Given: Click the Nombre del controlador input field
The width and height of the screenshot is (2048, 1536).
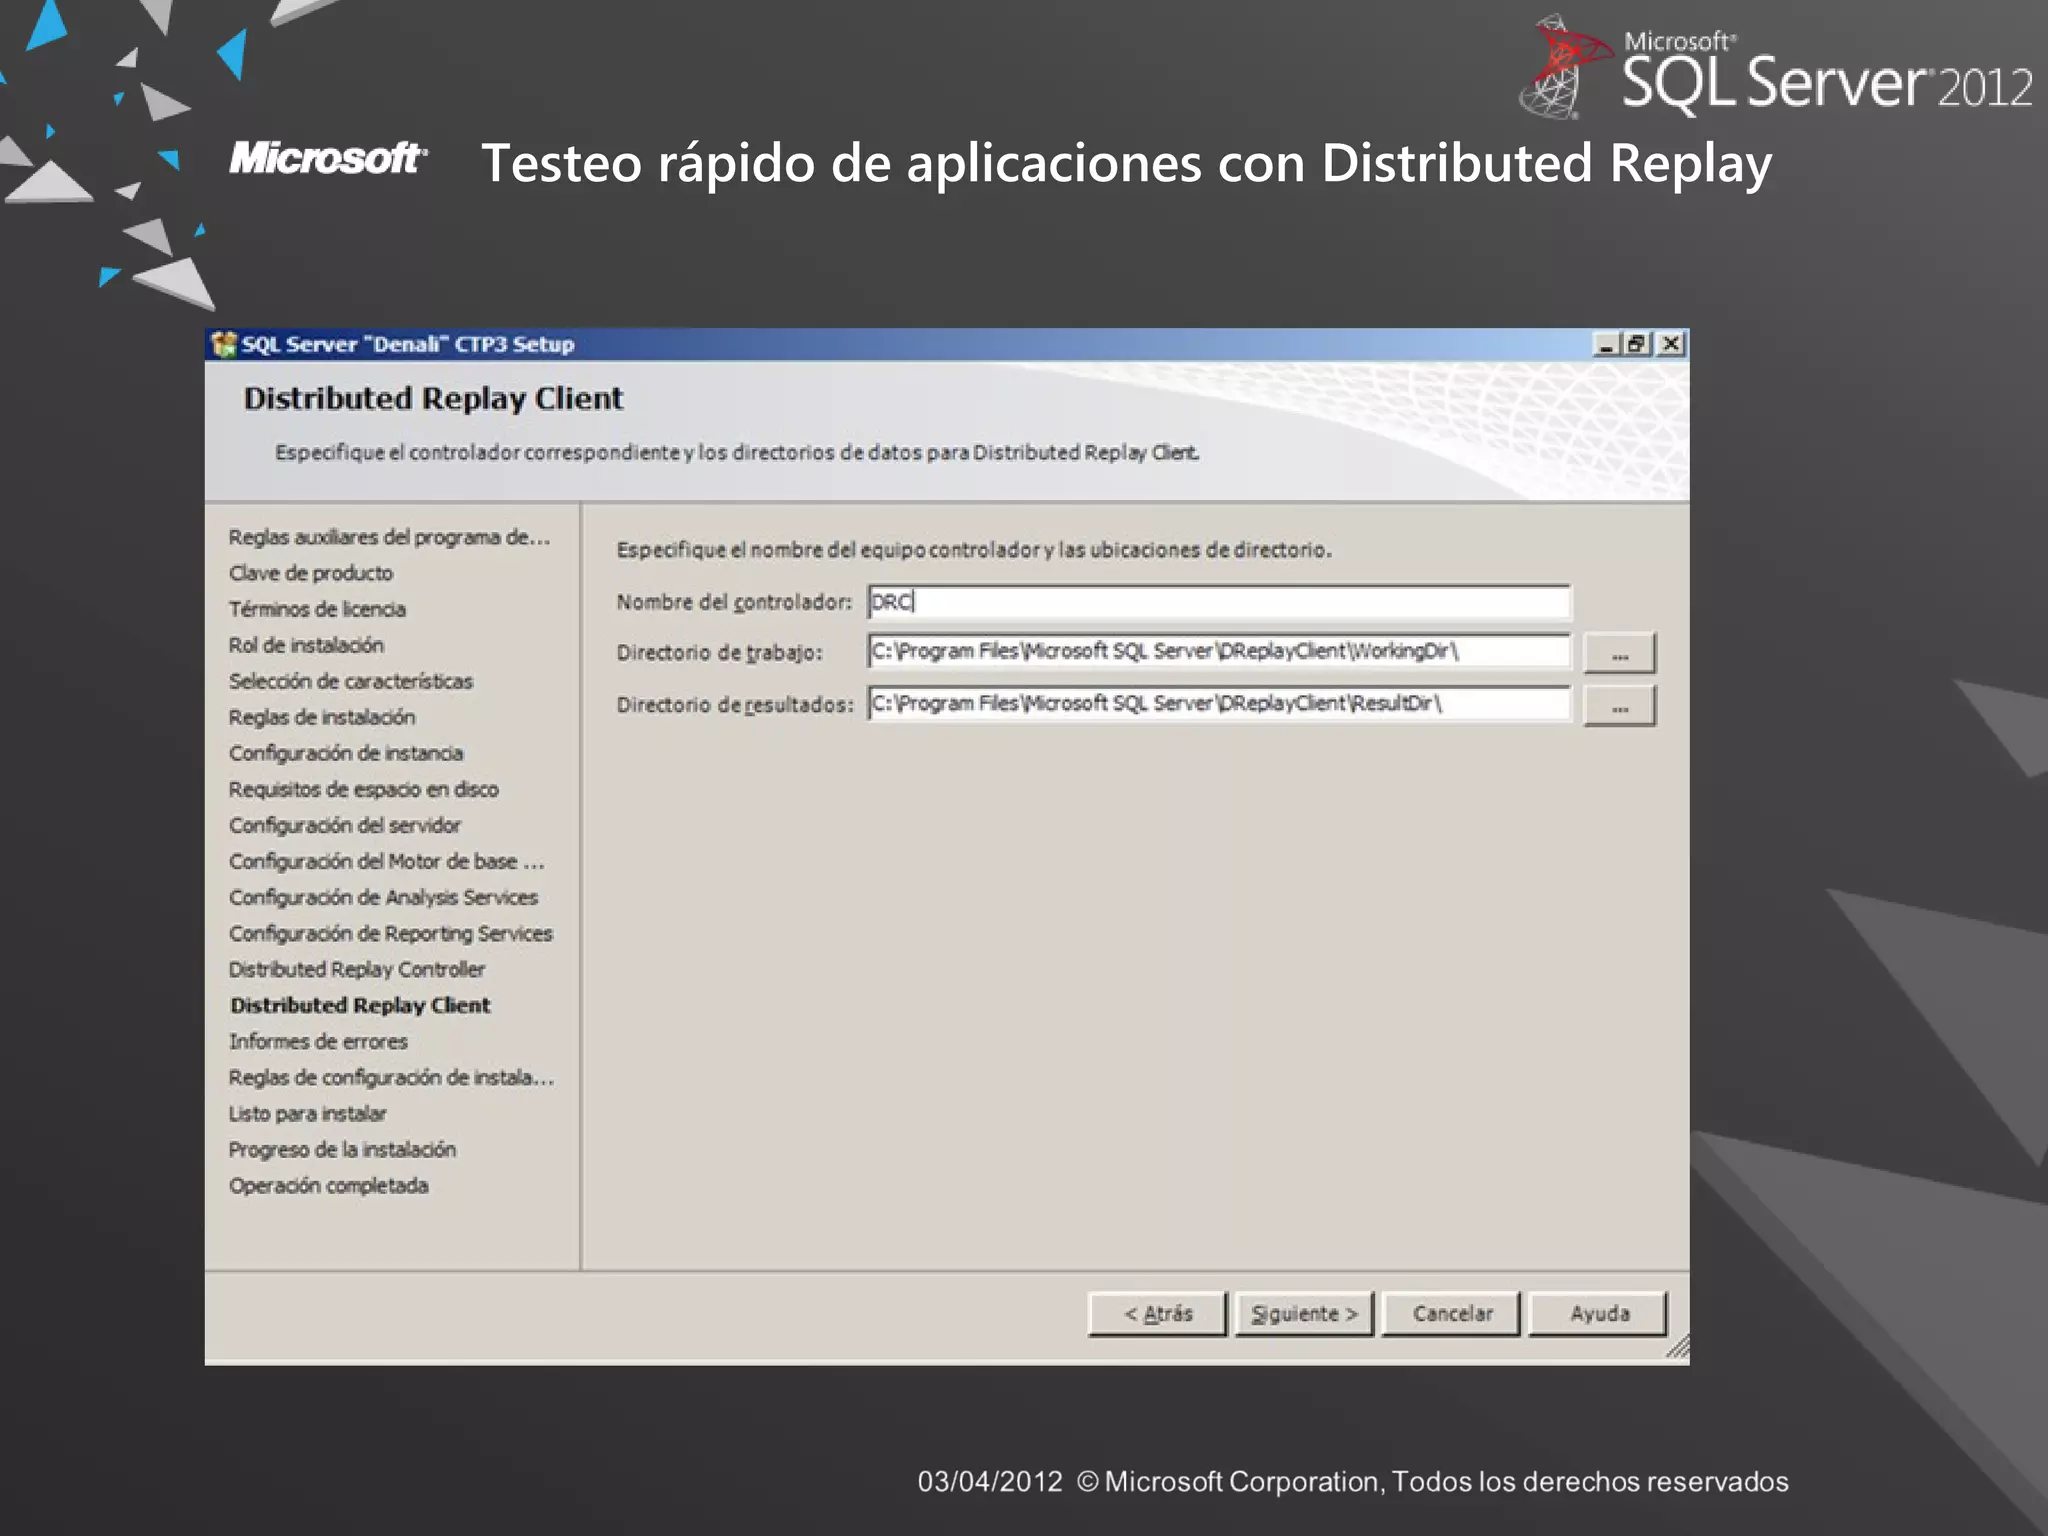Looking at the screenshot, I should click(x=1219, y=602).
